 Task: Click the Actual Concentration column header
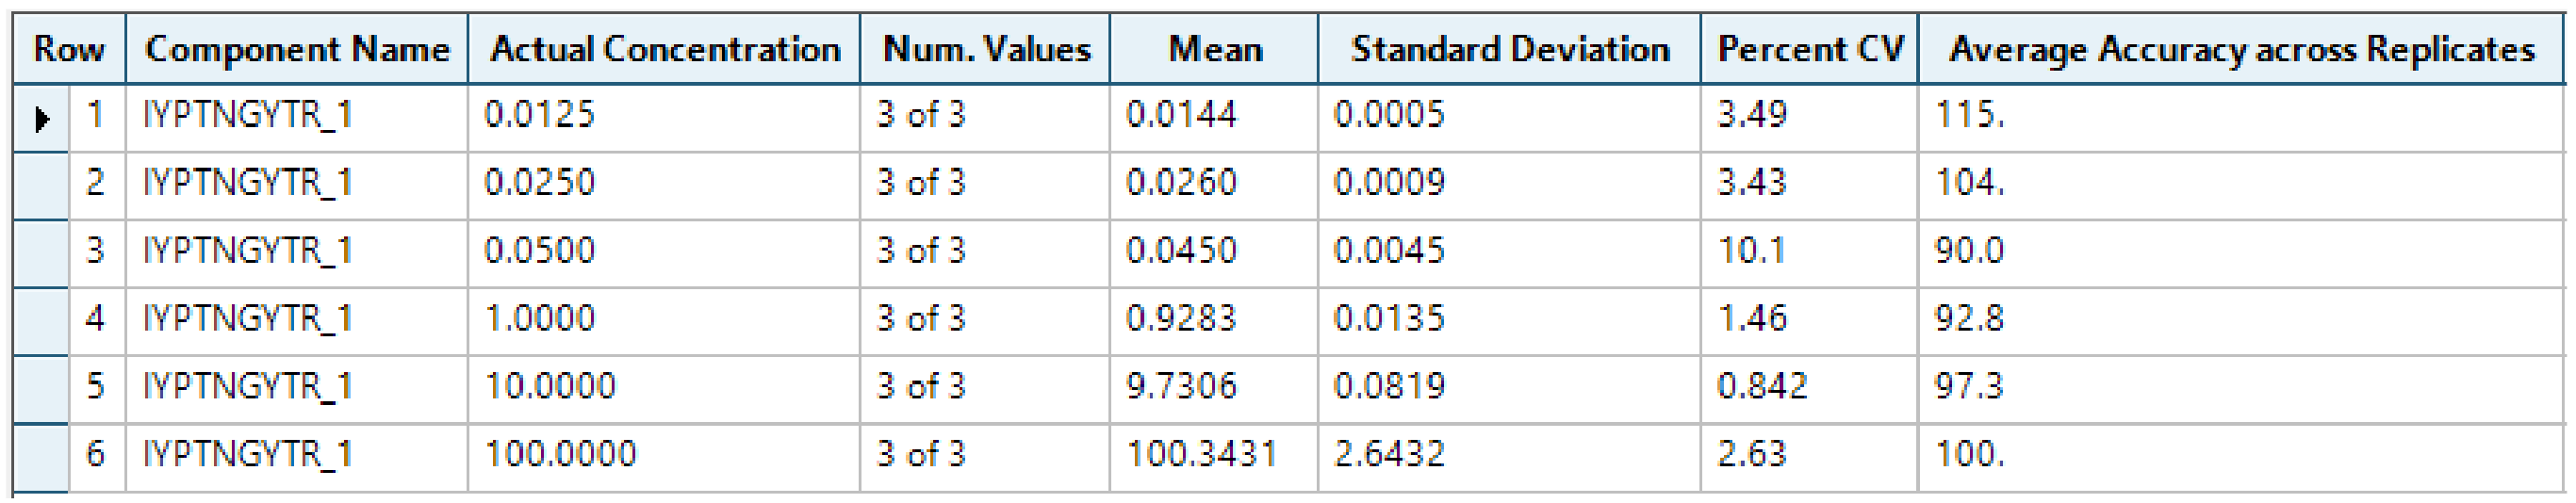click(664, 48)
